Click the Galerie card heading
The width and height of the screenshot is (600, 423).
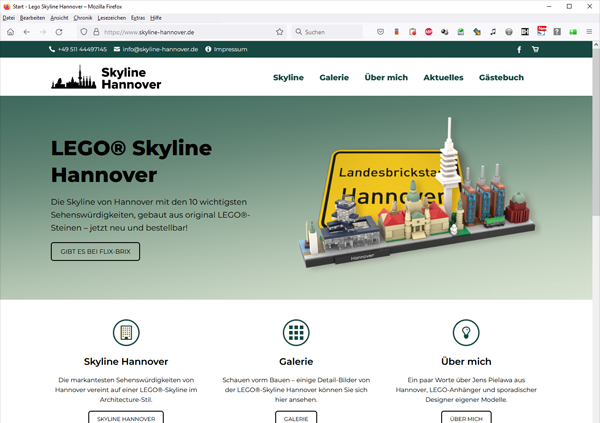coord(296,361)
